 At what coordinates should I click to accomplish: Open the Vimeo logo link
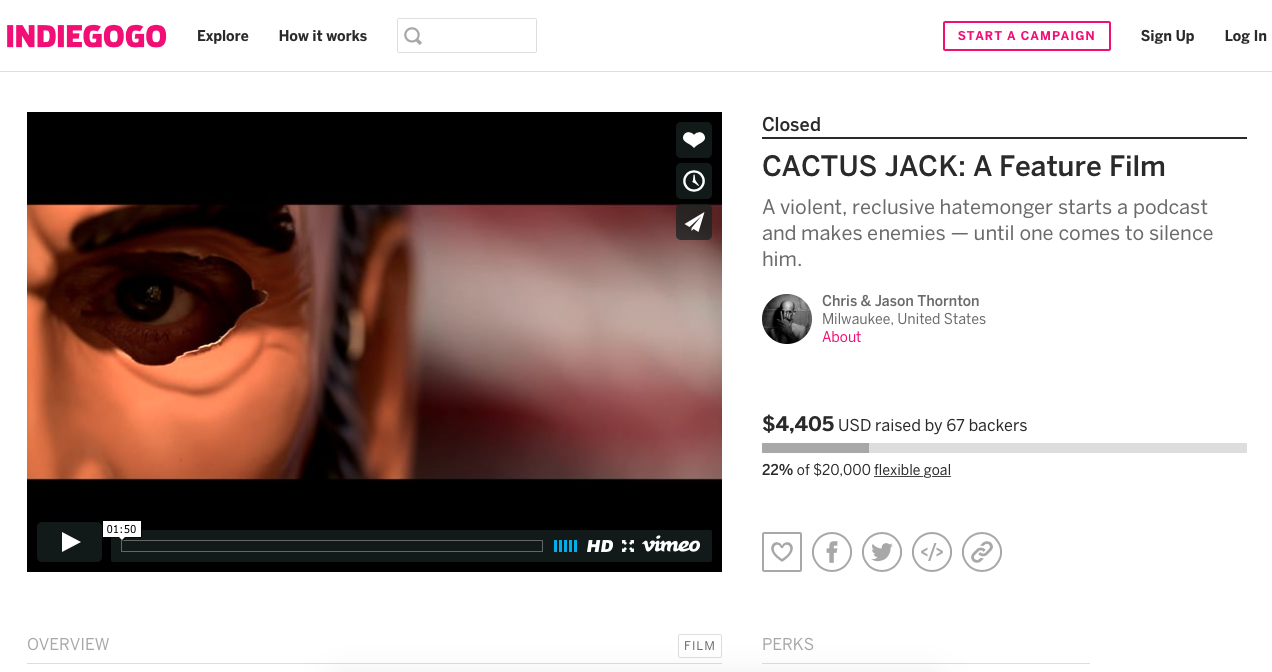pyautogui.click(x=671, y=545)
